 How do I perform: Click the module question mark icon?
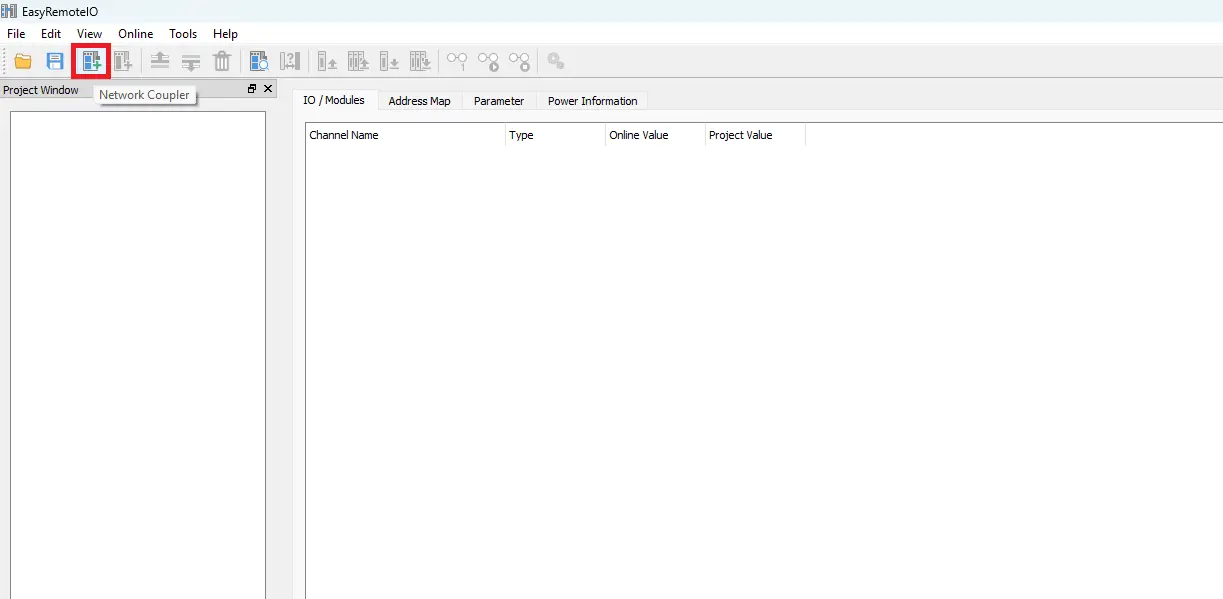290,61
